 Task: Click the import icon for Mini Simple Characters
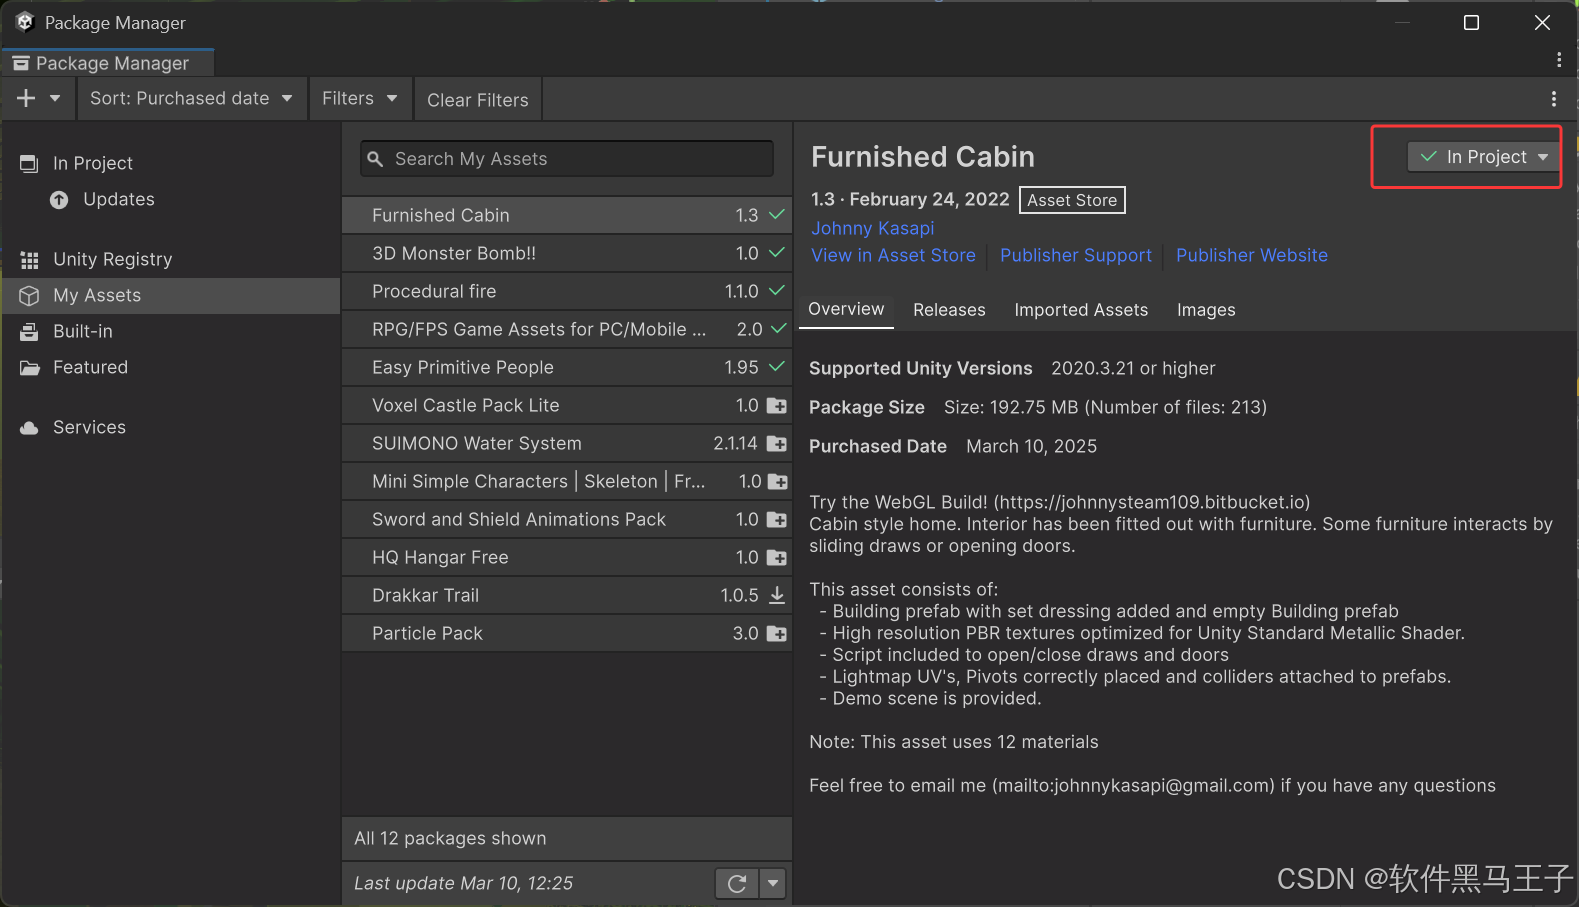tap(777, 481)
